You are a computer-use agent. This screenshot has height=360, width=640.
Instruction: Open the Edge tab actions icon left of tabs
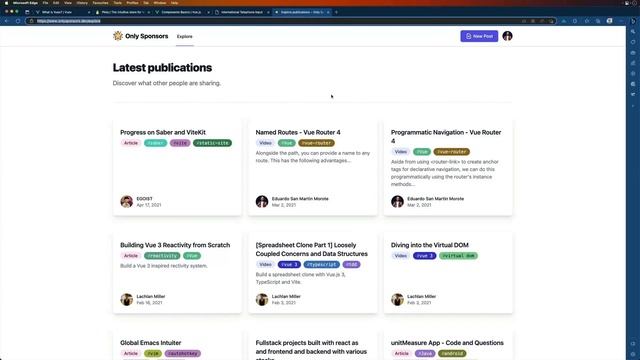point(27,12)
